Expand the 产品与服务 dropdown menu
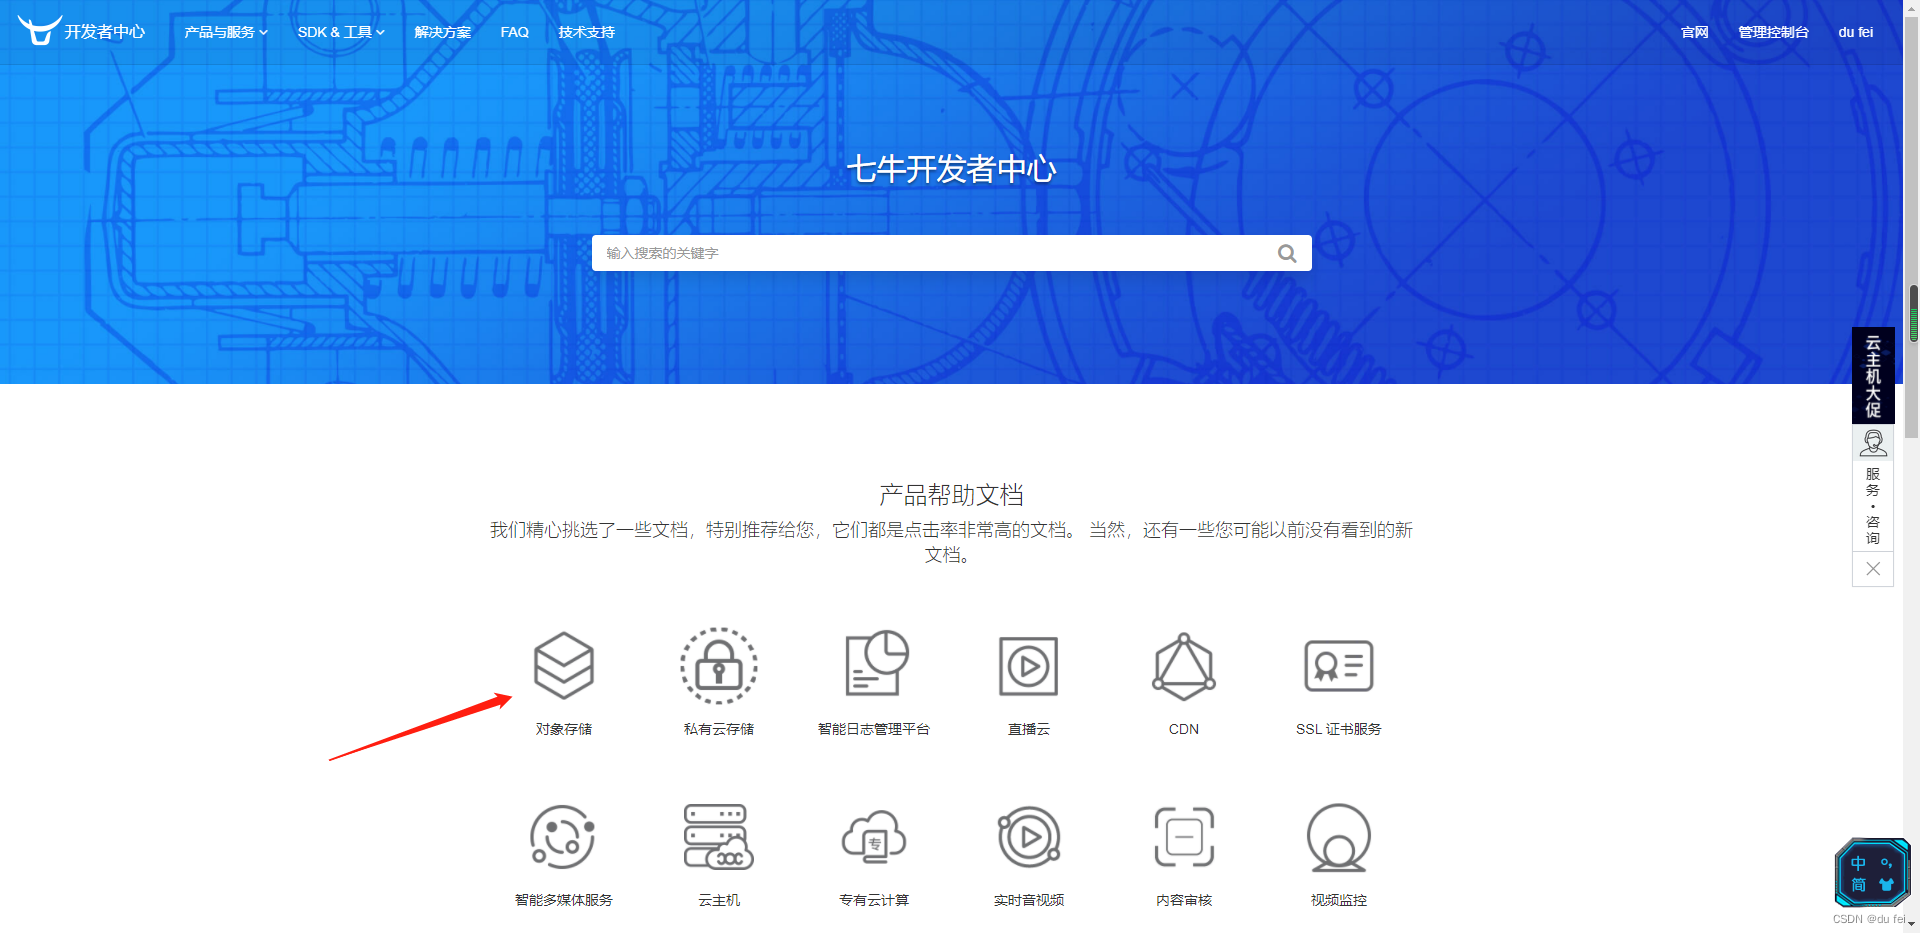1920x933 pixels. pos(226,32)
